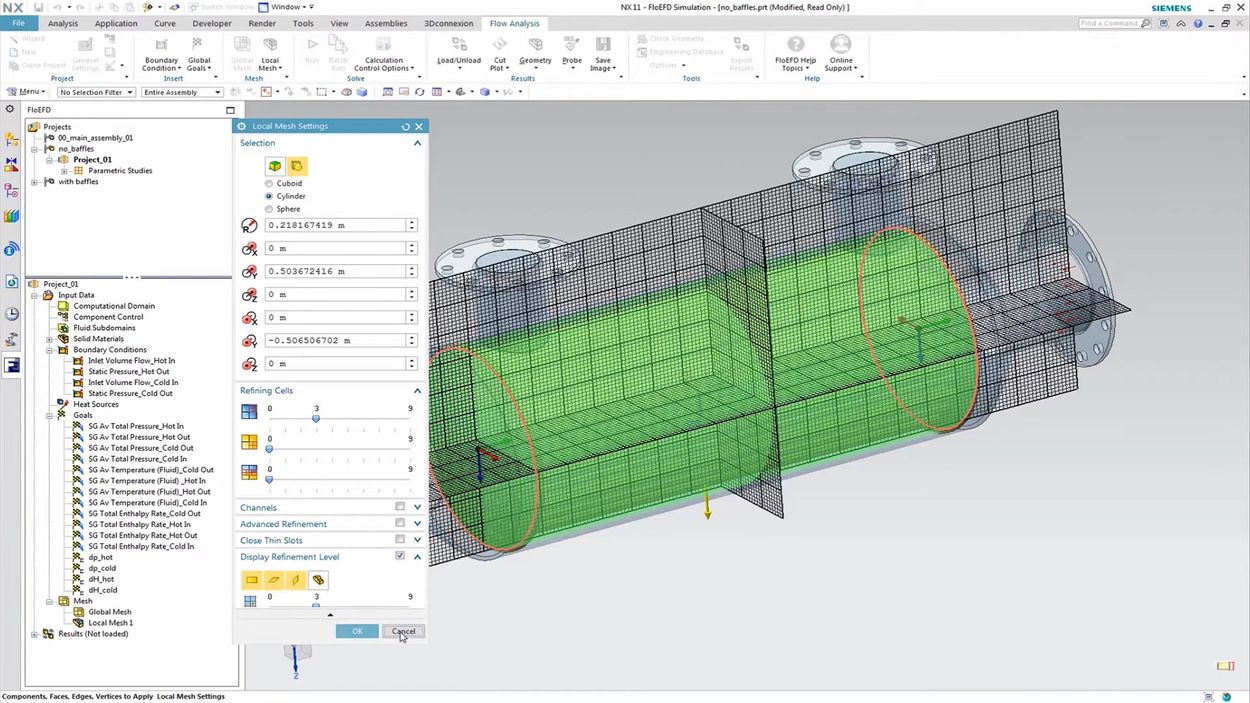Cancel the Local Mesh Settings dialog
Viewport: 1250px width, 703px height.
(403, 631)
